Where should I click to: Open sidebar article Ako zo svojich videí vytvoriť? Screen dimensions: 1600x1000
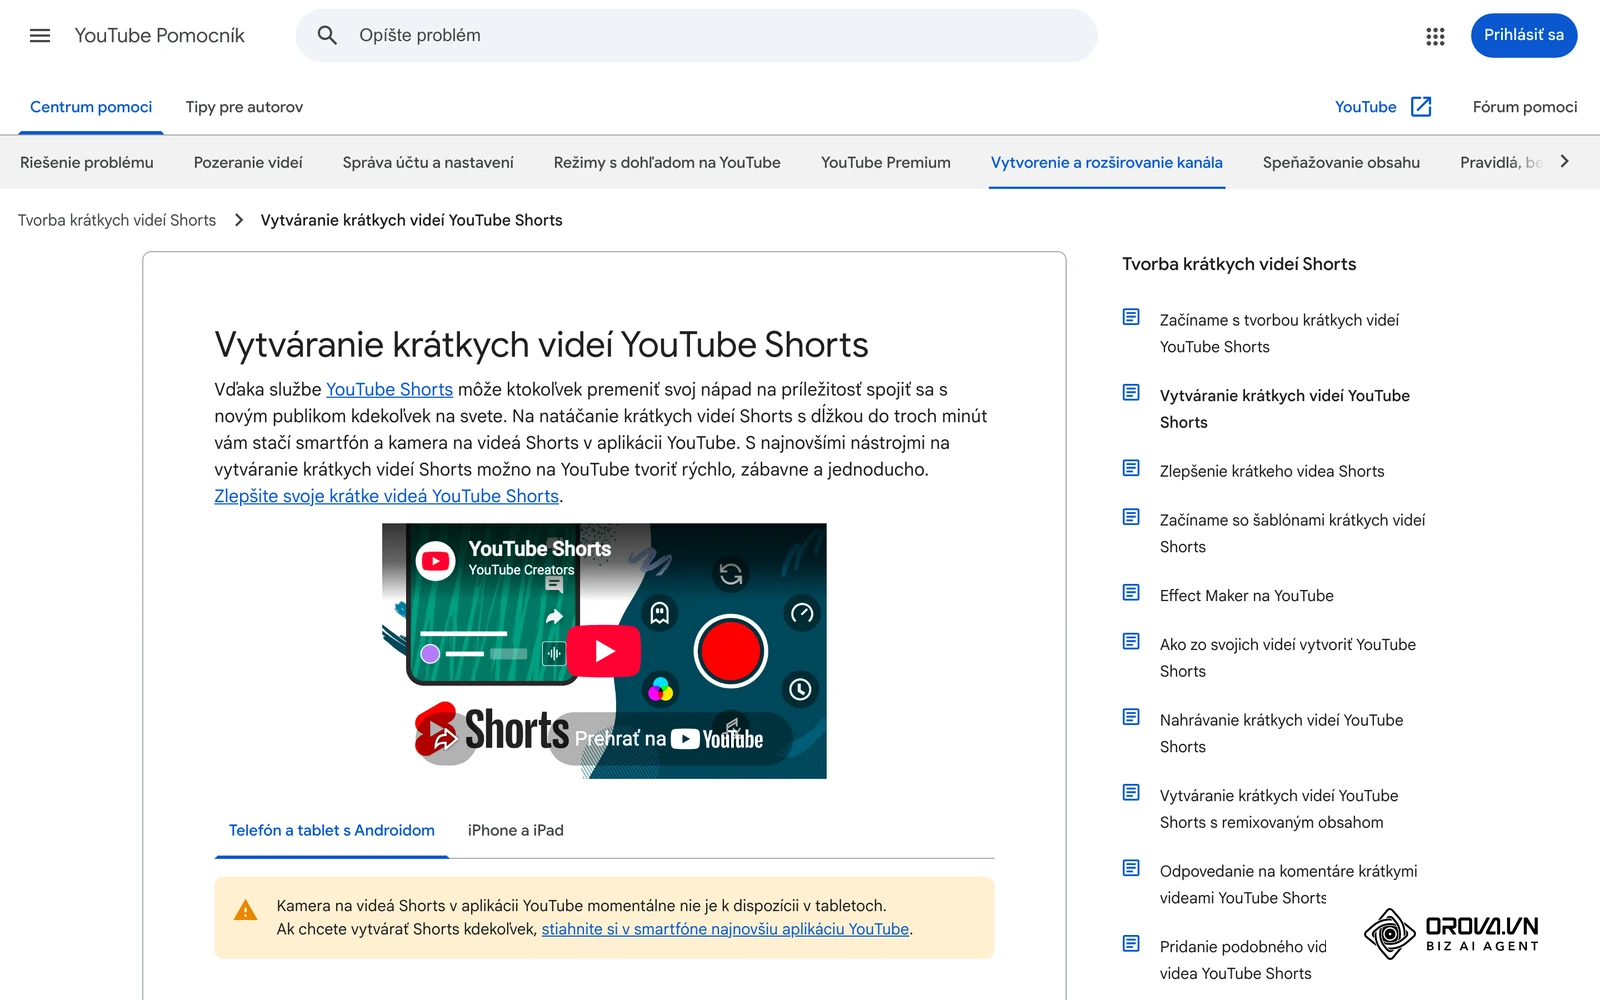(1288, 658)
